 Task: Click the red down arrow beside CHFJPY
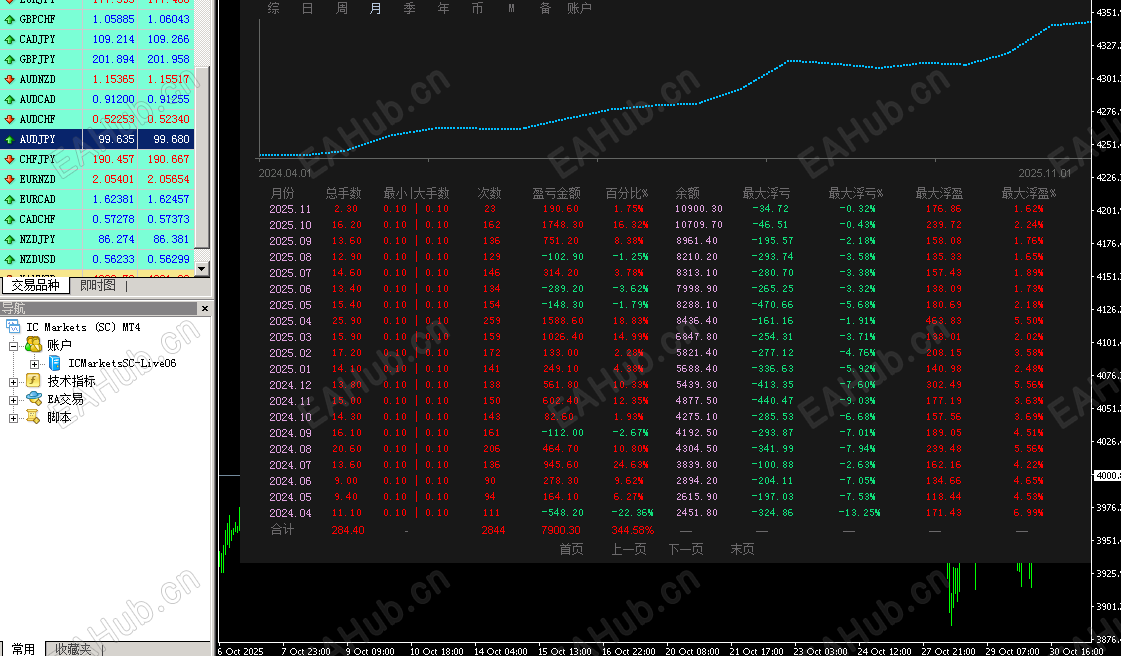pos(9,159)
